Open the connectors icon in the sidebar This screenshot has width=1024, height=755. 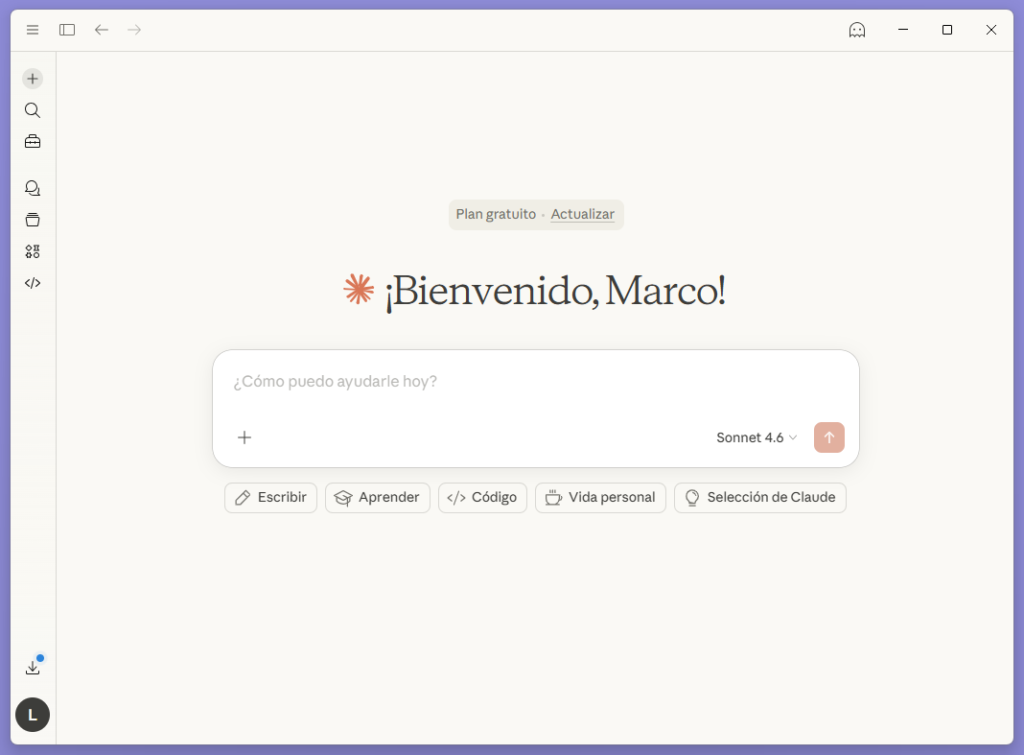click(x=32, y=251)
